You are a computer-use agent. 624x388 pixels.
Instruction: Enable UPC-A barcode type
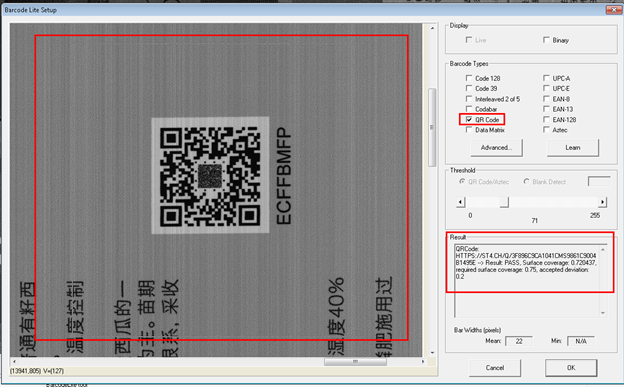[x=546, y=78]
